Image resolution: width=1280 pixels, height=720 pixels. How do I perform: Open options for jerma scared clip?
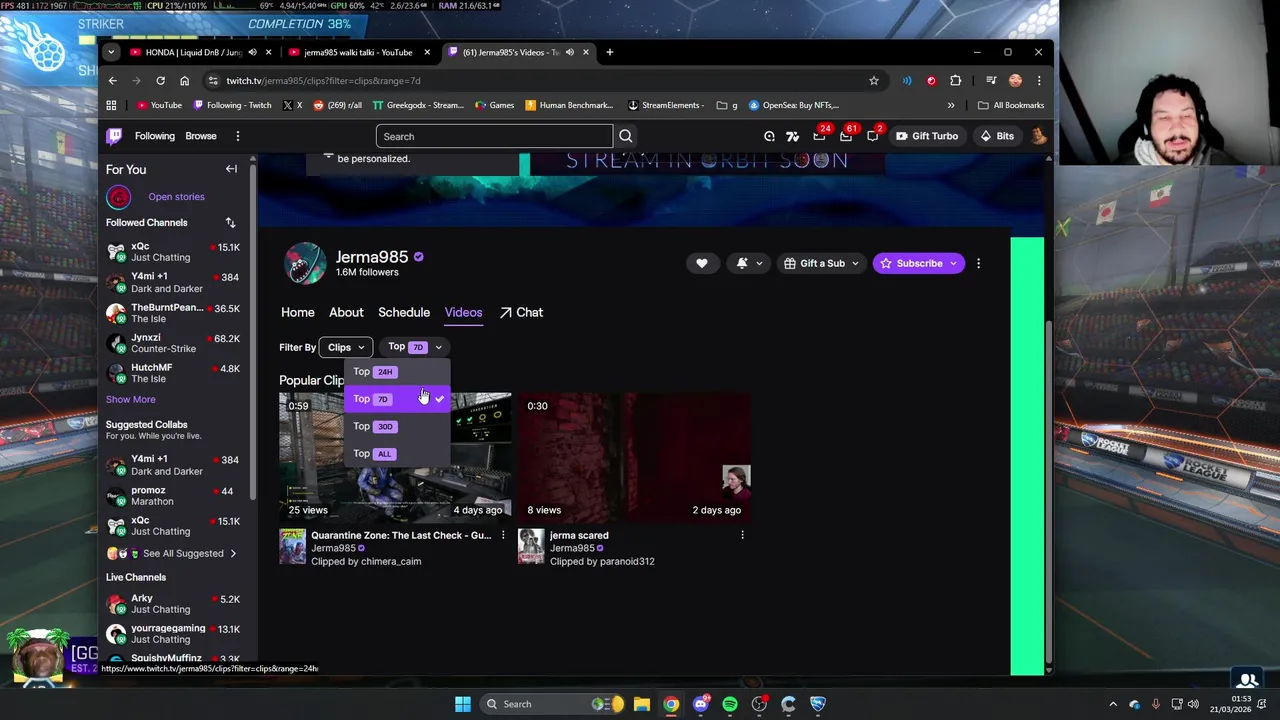click(x=742, y=536)
